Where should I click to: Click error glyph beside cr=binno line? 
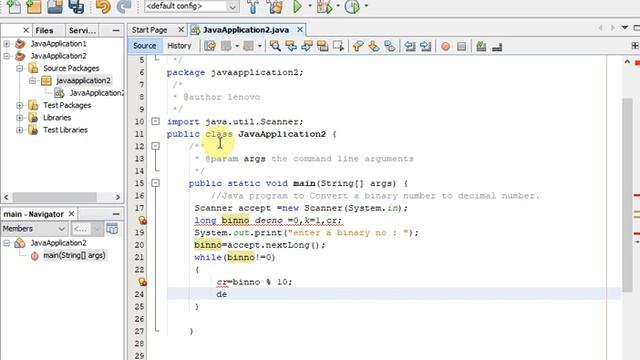[142, 282]
